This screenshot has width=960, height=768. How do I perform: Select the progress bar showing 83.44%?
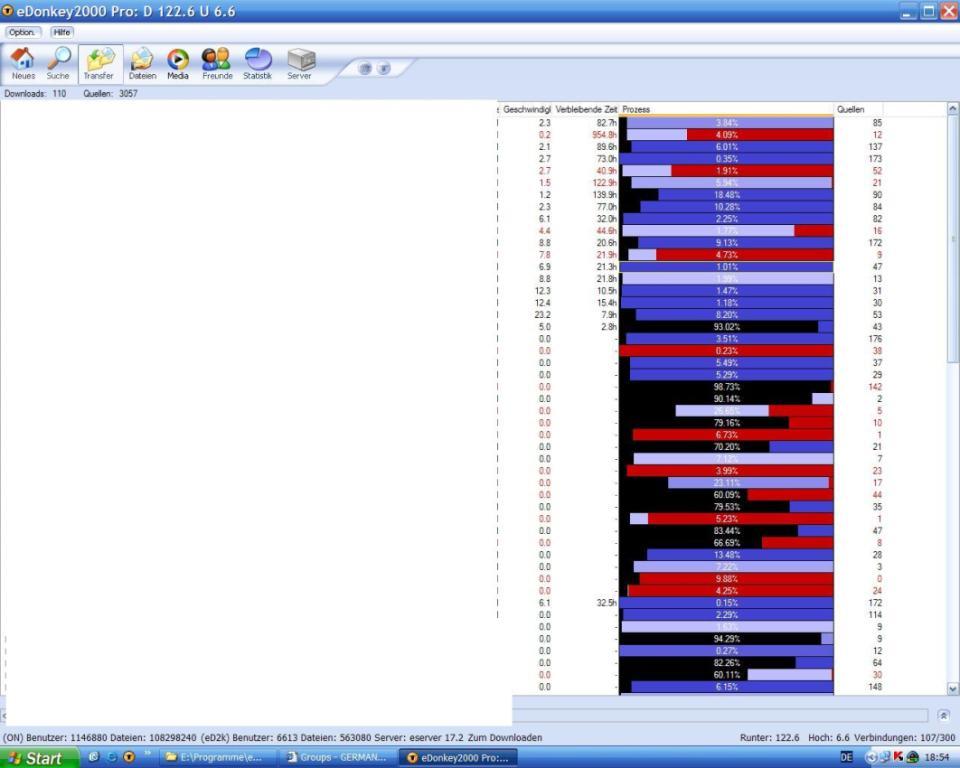pos(727,531)
